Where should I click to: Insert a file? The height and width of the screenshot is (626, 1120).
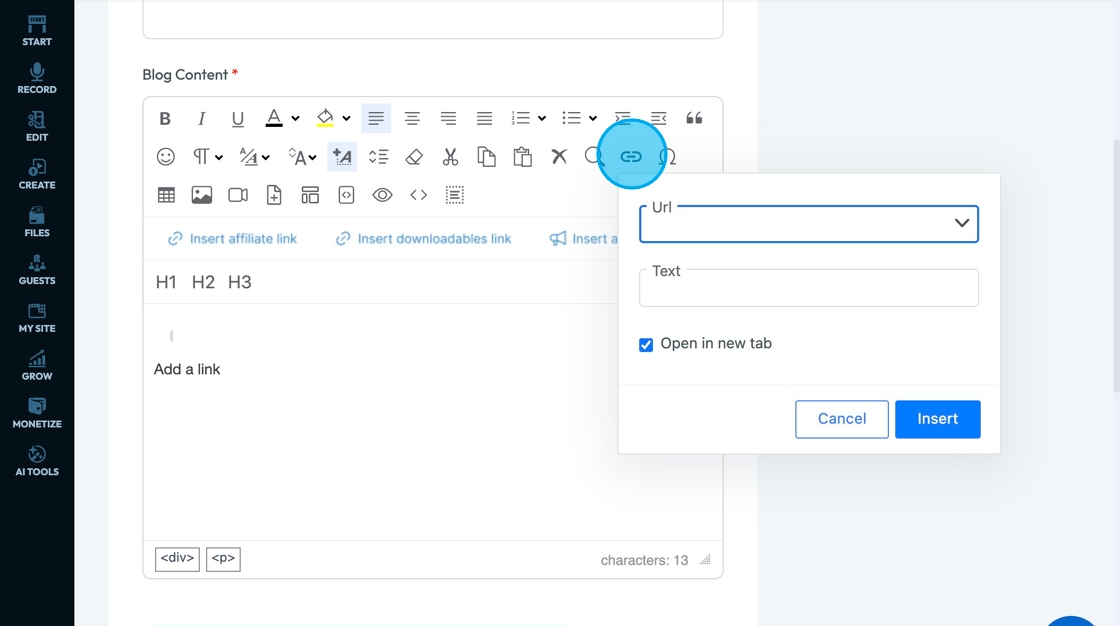coord(274,195)
